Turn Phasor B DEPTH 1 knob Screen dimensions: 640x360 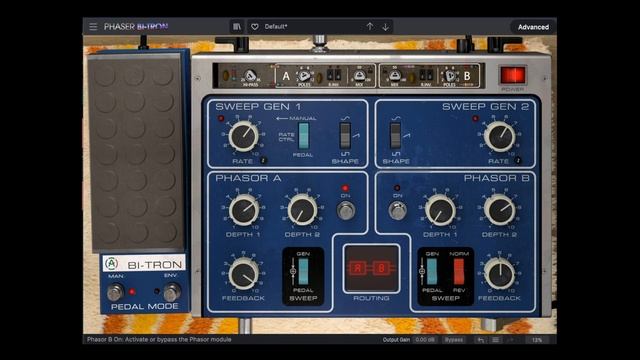[x=440, y=210]
